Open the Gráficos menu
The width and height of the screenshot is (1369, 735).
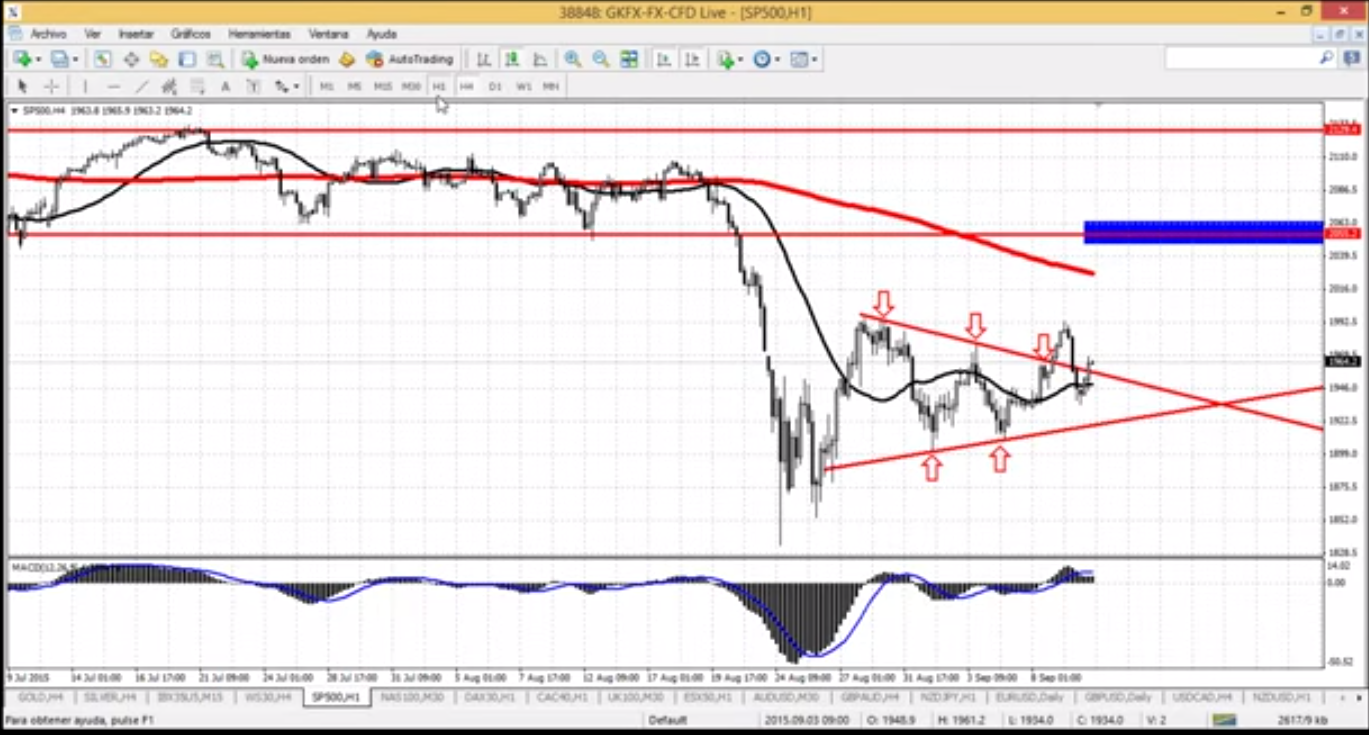191,34
